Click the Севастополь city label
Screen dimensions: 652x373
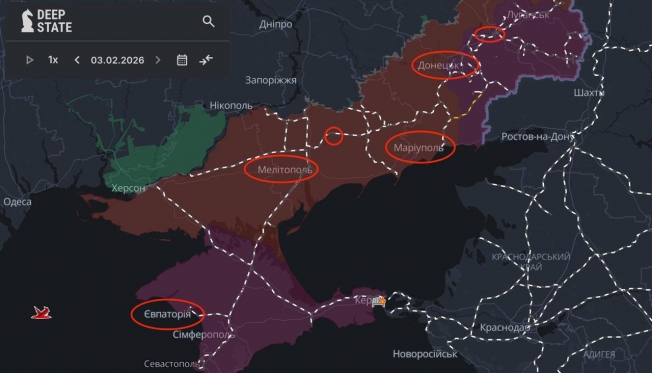pos(172,364)
